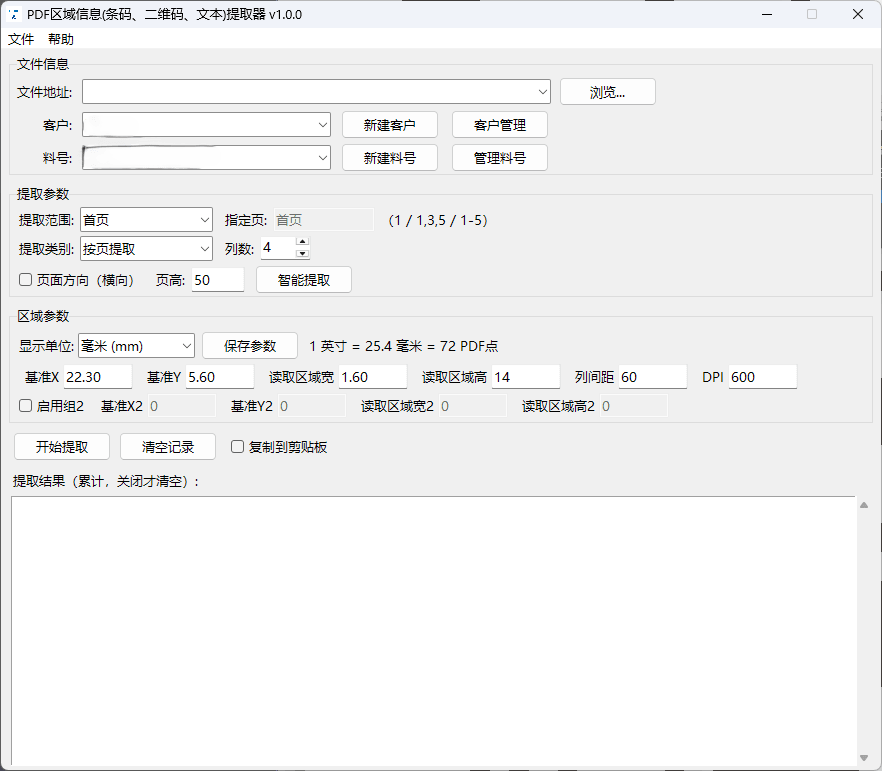Toggle 复制到剪贴板 checkbox

tap(237, 447)
